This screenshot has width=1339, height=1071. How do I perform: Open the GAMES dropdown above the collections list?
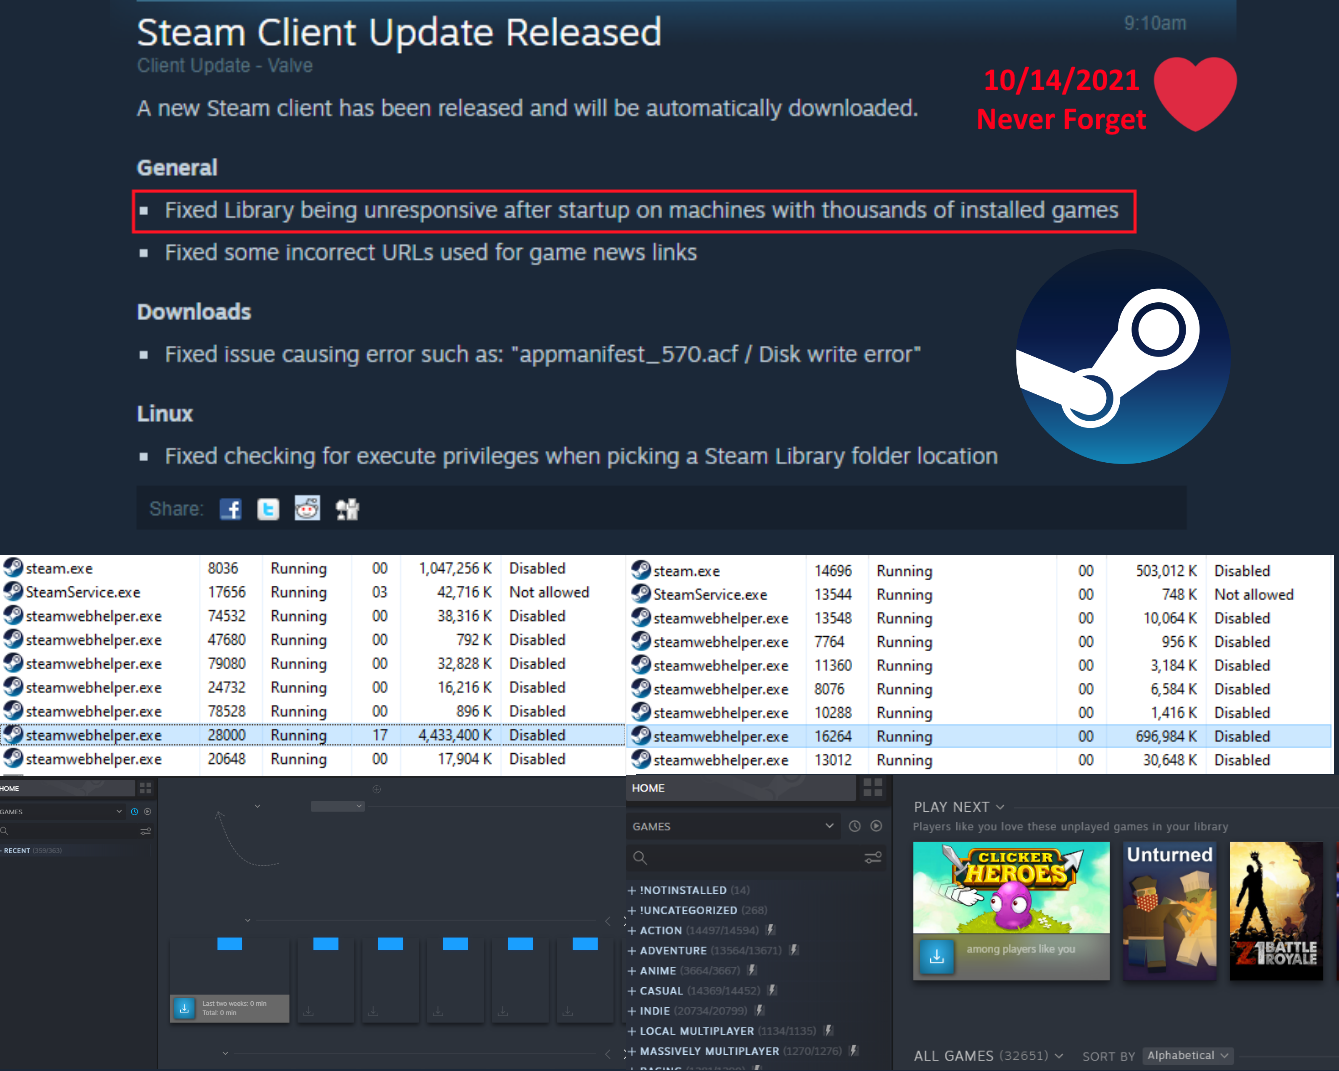(x=733, y=826)
